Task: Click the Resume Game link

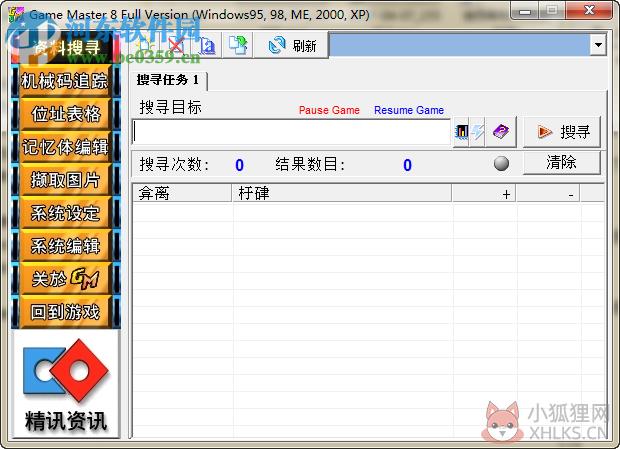Action: click(x=409, y=110)
